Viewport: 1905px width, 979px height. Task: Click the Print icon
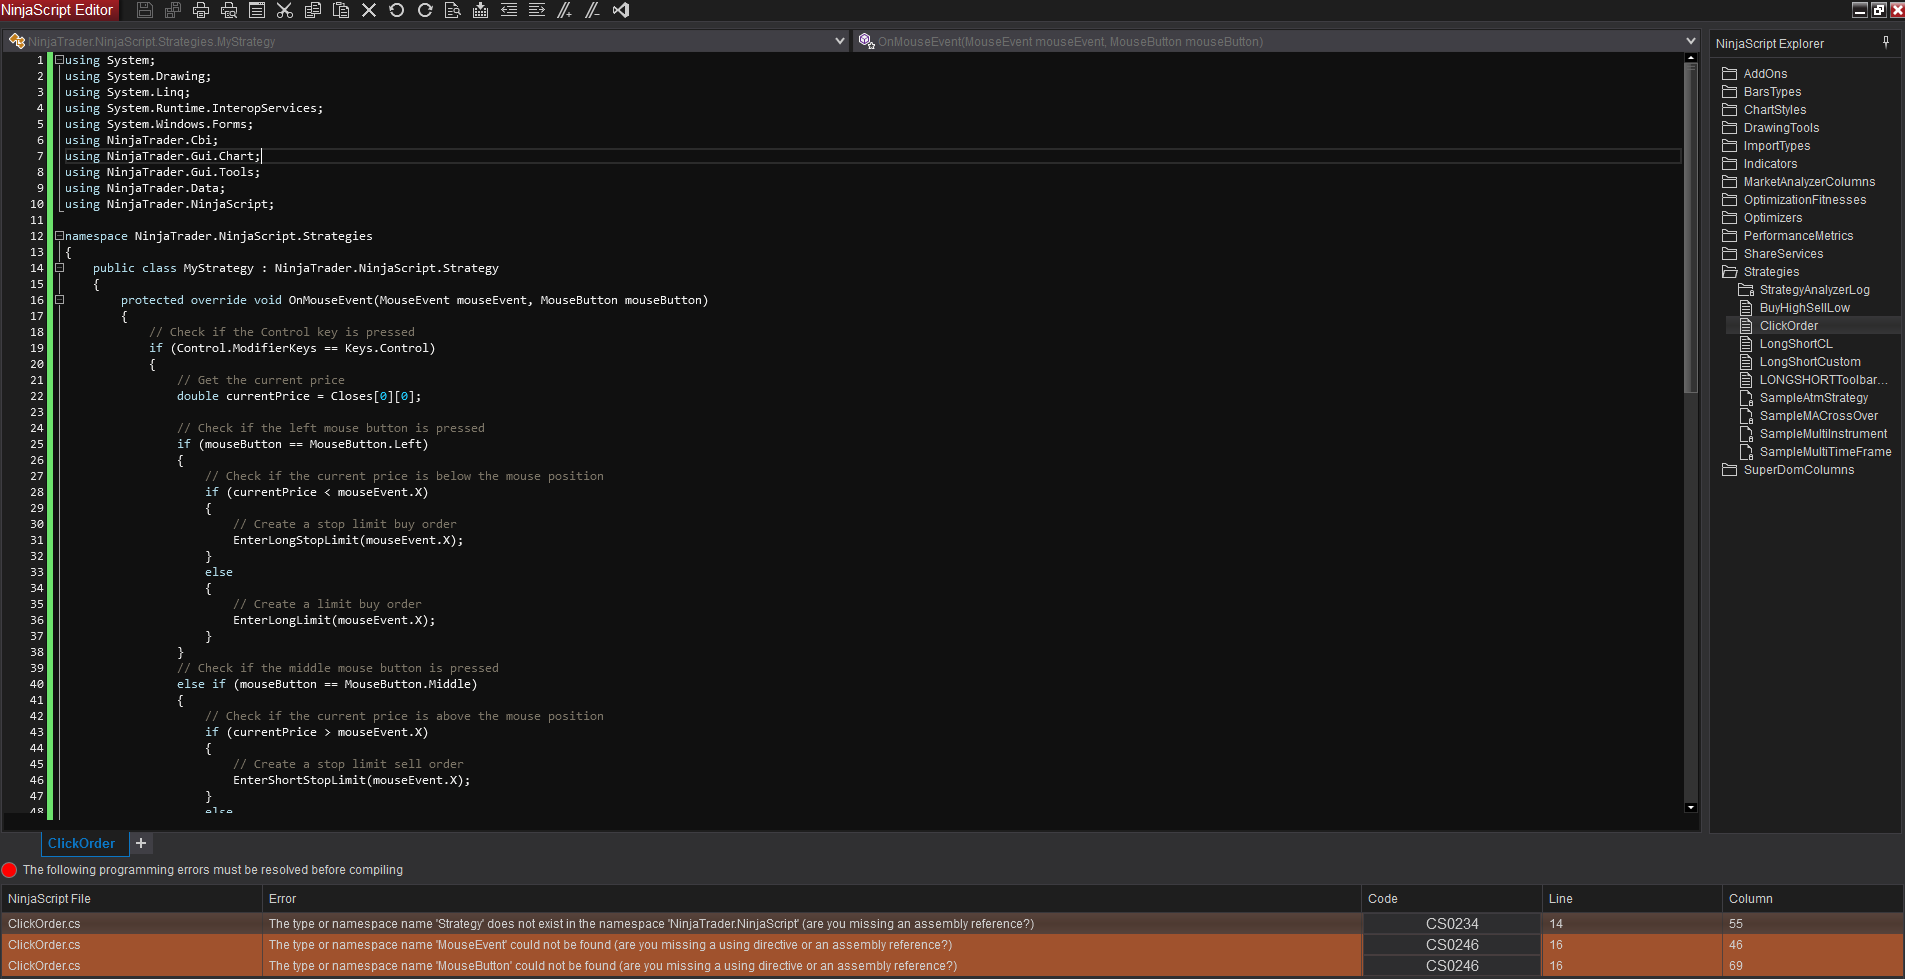coord(201,10)
